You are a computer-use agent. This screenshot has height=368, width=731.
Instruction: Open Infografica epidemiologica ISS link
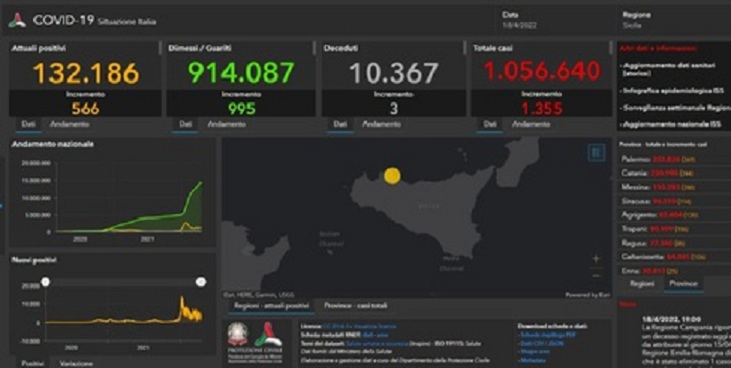click(674, 91)
